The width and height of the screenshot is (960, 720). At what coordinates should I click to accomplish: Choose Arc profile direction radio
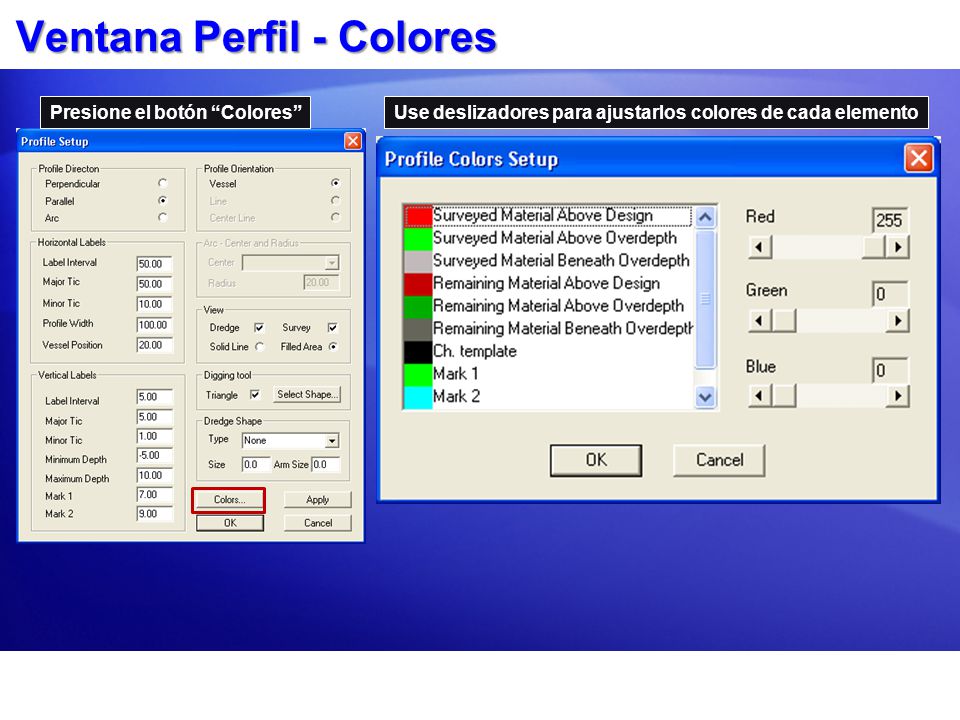pyautogui.click(x=162, y=217)
